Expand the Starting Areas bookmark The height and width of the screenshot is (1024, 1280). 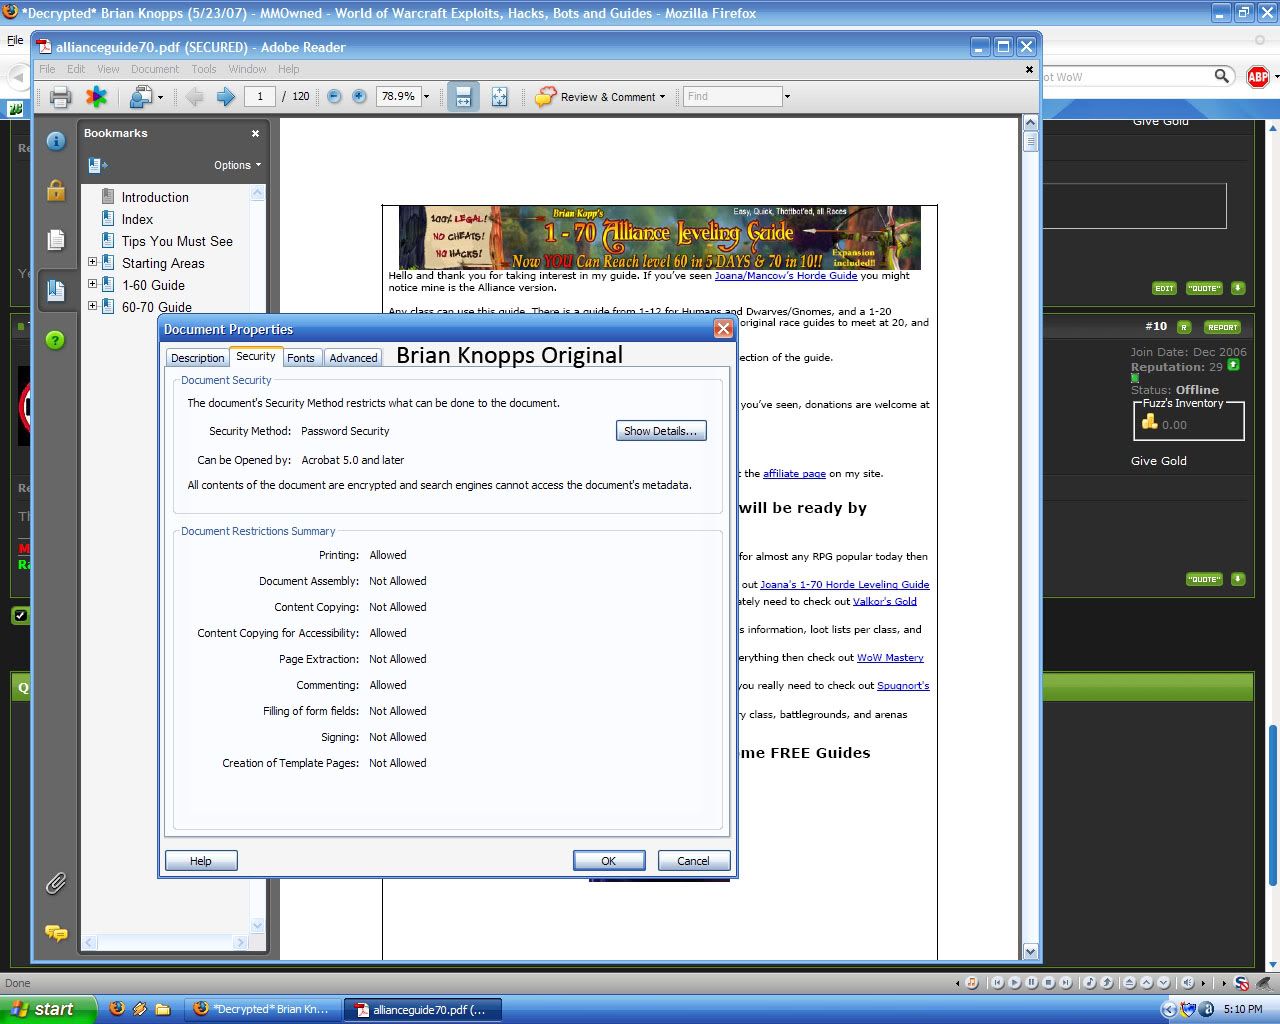tap(93, 262)
